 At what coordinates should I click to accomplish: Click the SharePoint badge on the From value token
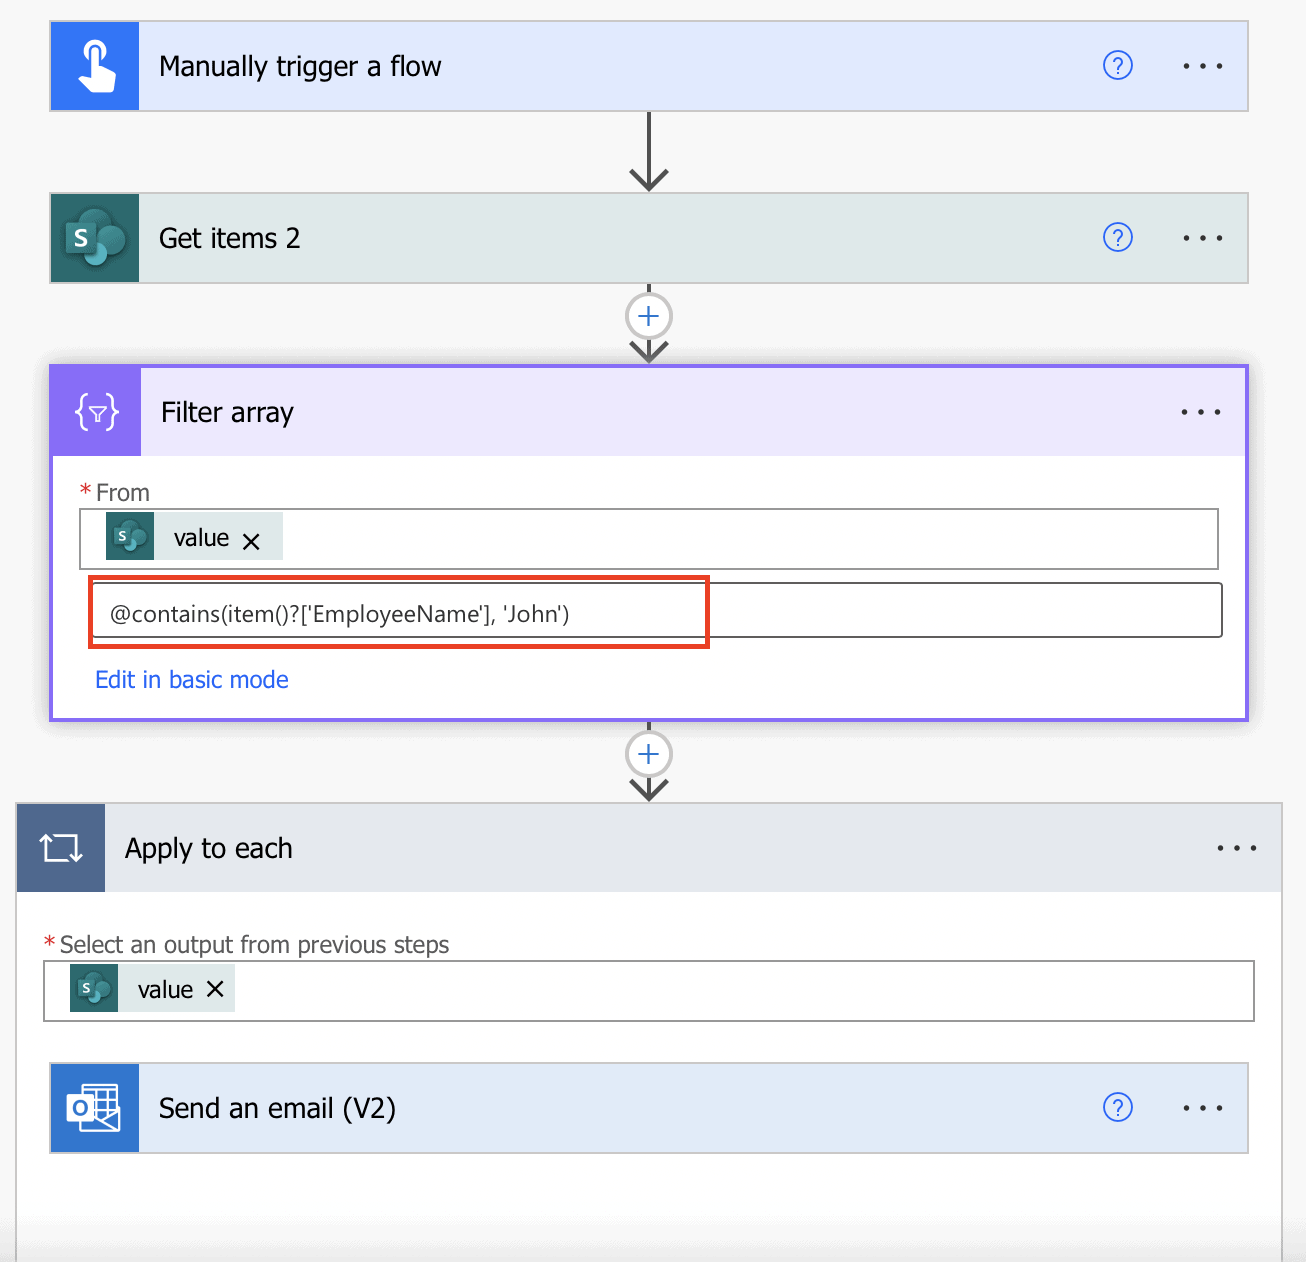tap(130, 536)
